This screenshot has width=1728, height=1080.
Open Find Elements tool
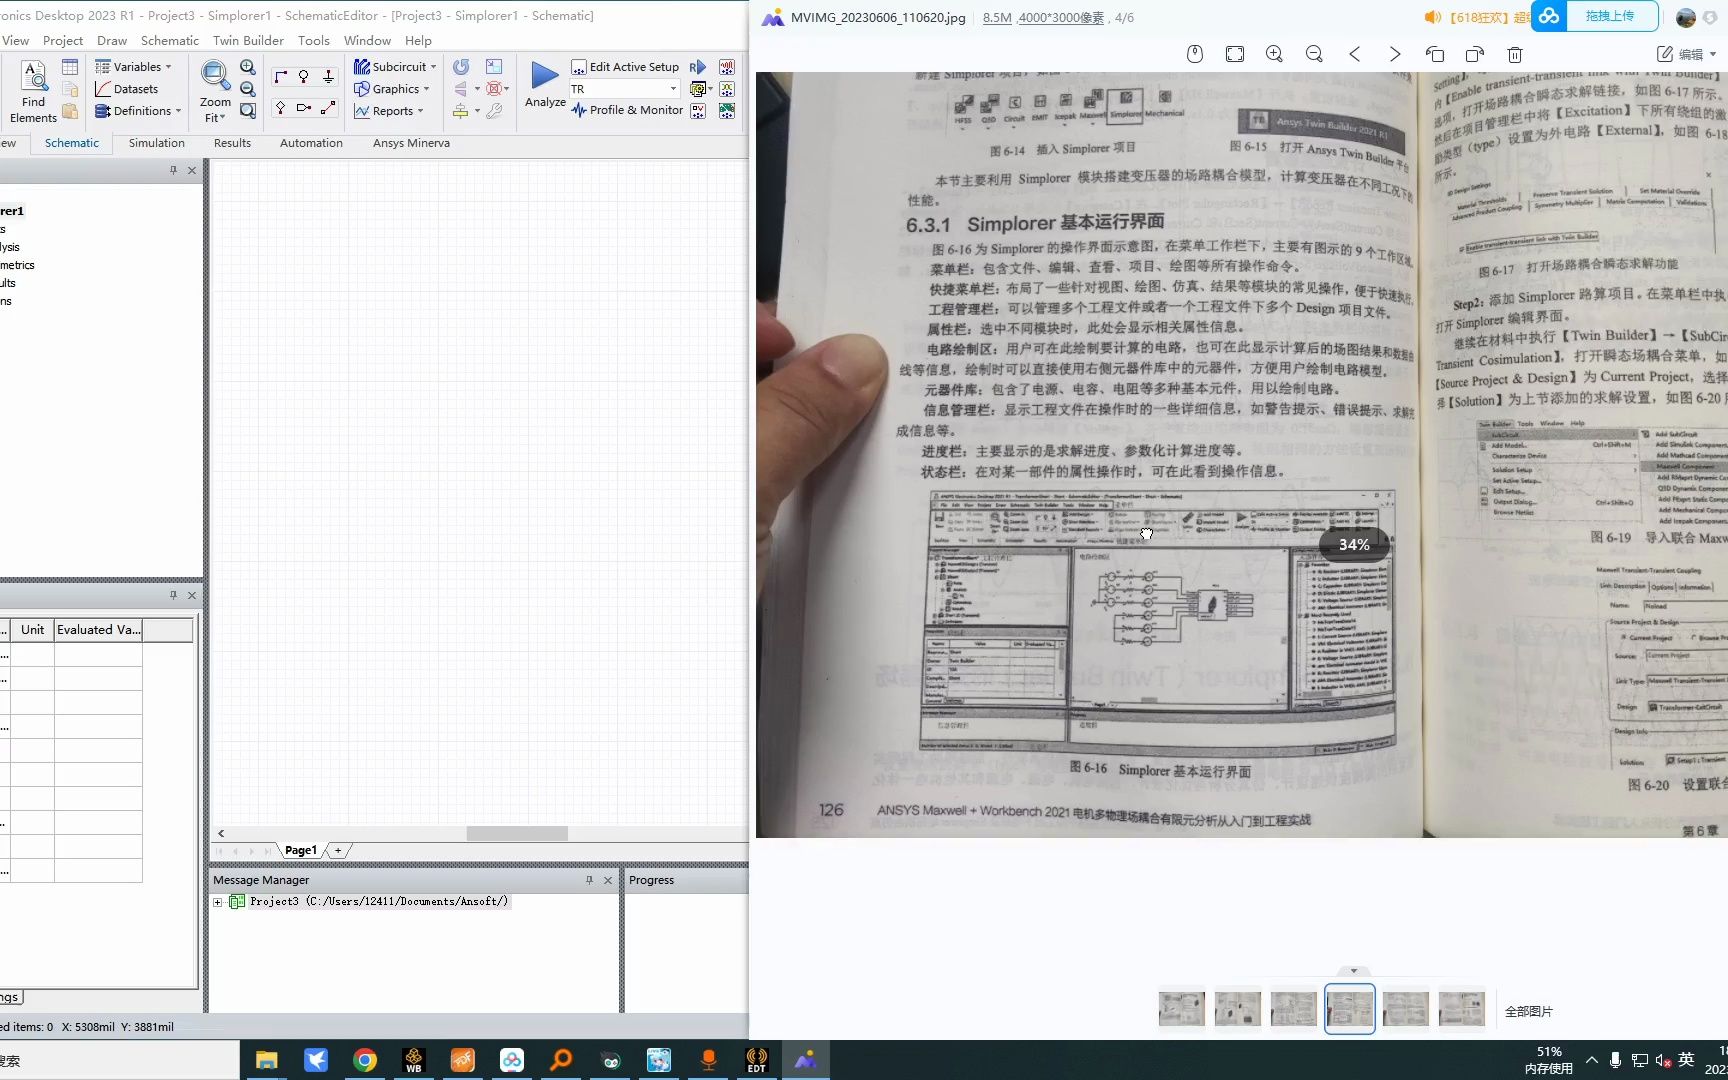click(x=33, y=91)
